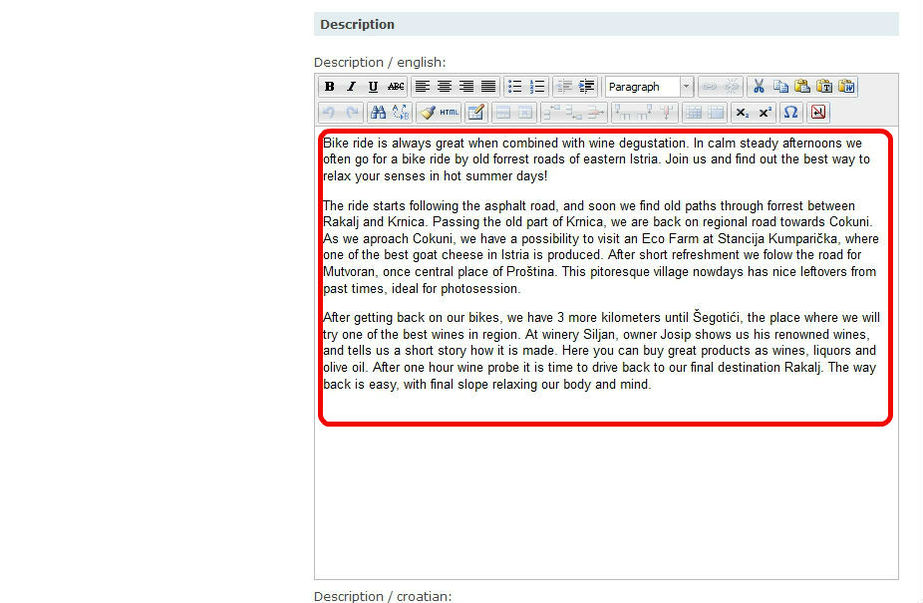Open the Paragraph format dropdown
The image size is (923, 603).
click(648, 86)
